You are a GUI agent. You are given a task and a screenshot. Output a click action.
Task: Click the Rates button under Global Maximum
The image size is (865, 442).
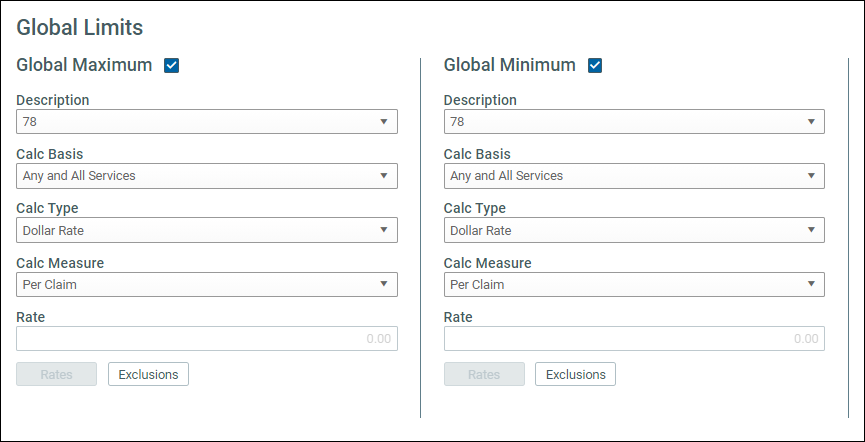(x=56, y=374)
